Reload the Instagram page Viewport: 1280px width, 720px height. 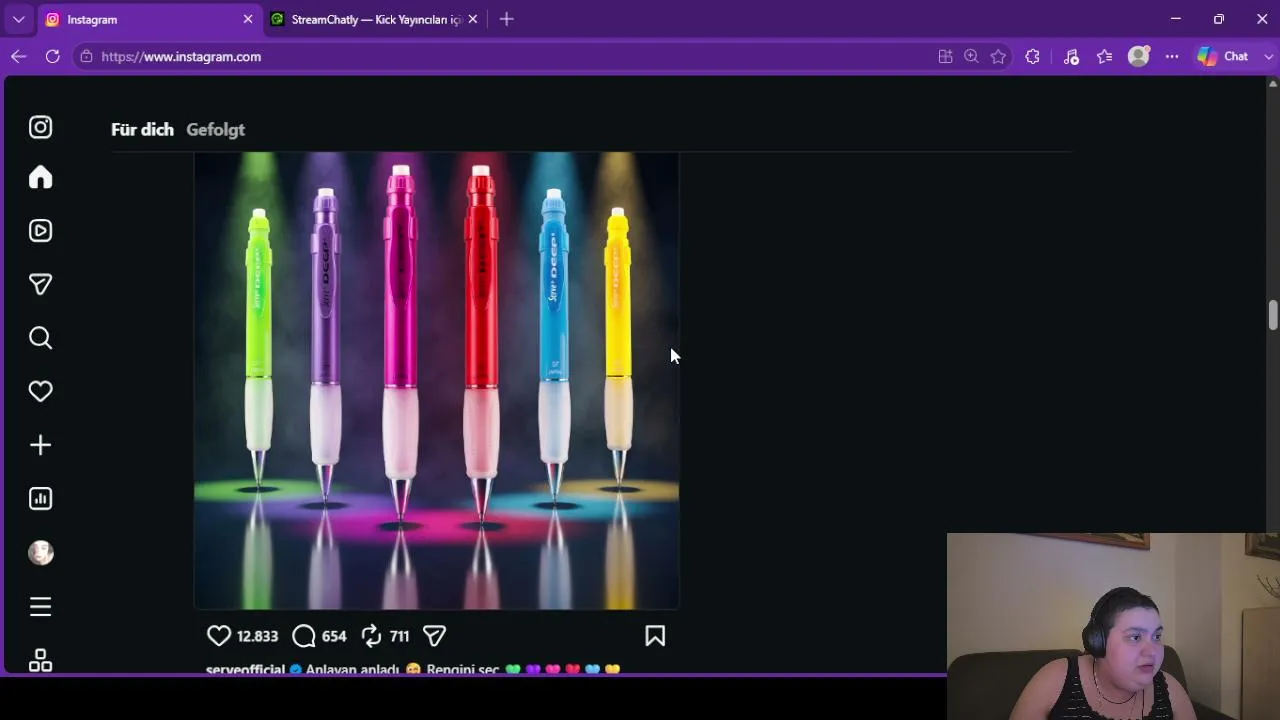click(x=53, y=57)
